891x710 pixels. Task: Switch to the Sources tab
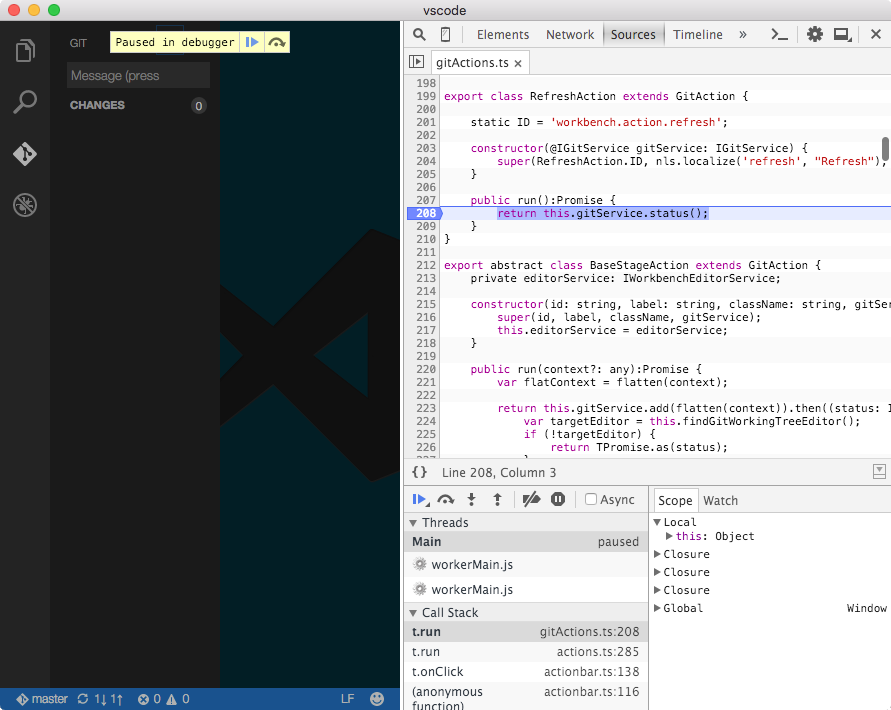(x=633, y=35)
